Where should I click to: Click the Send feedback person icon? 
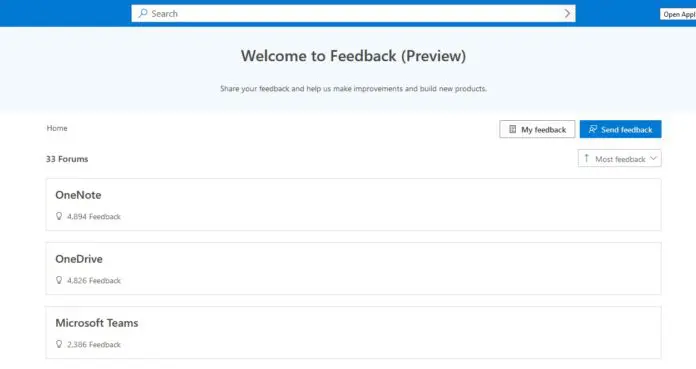click(593, 129)
